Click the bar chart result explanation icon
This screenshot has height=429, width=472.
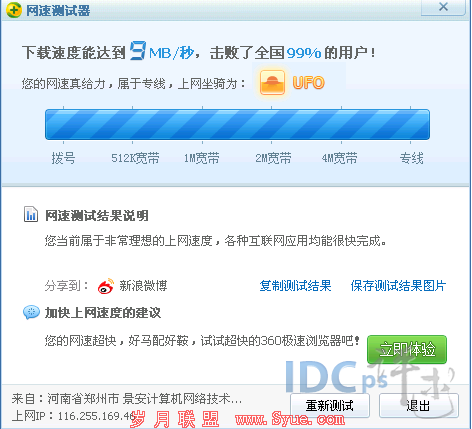(31, 214)
